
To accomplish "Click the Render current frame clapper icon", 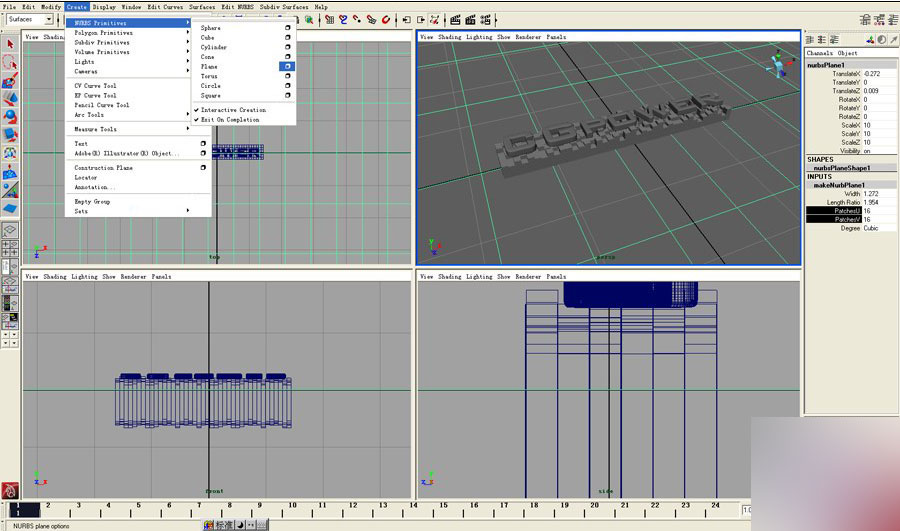I will (455, 19).
